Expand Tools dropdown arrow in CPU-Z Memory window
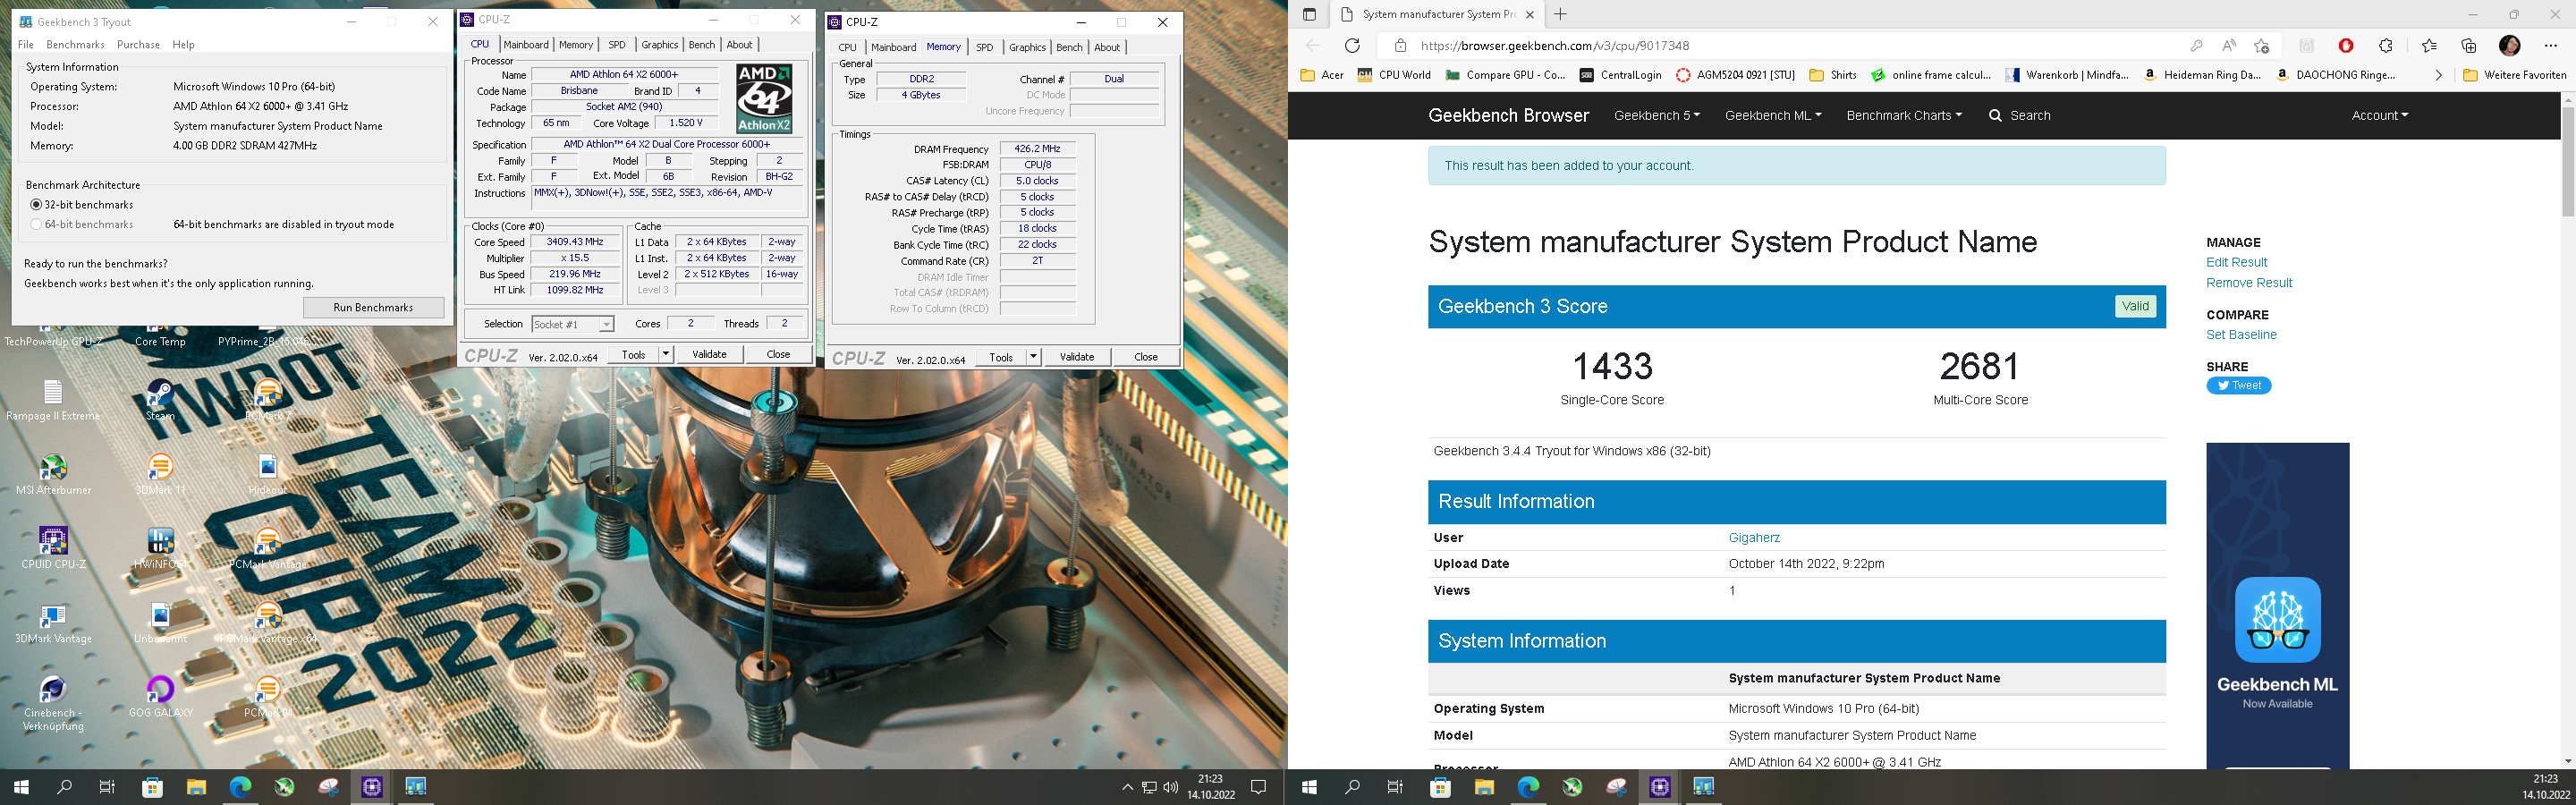Image resolution: width=2576 pixels, height=805 pixels. pyautogui.click(x=1033, y=357)
